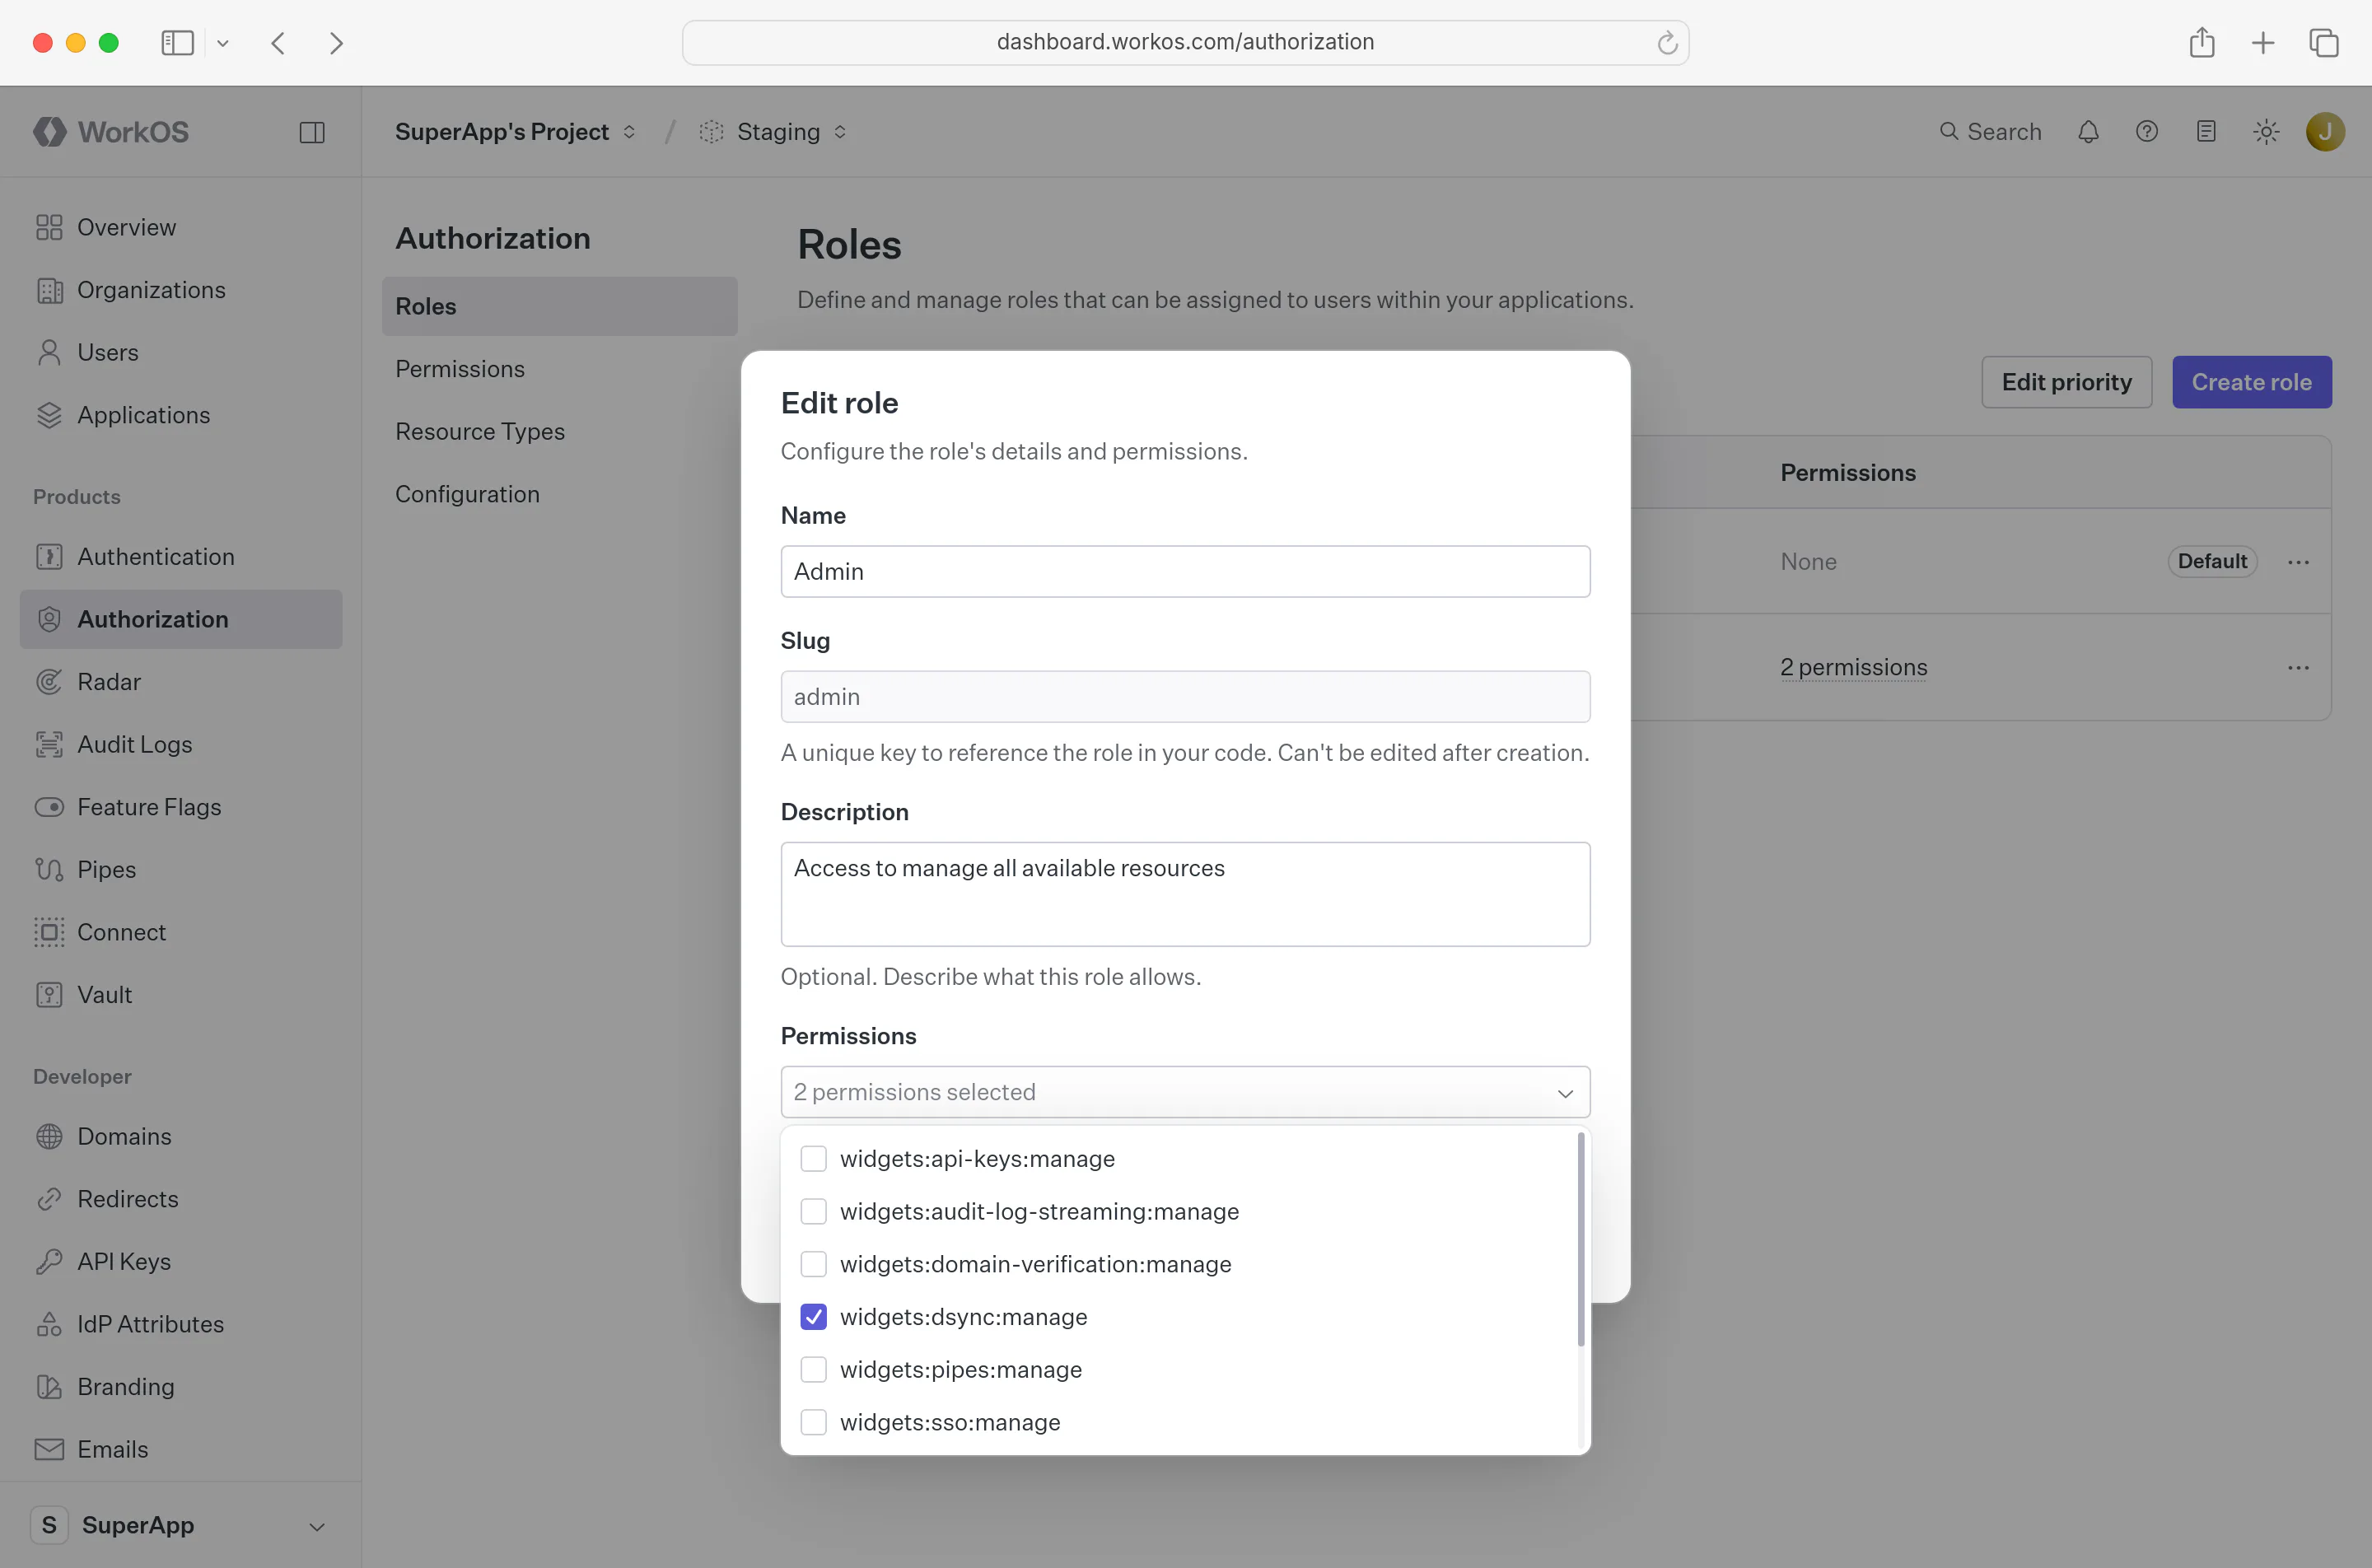Check widgets:sso:manage permission

(814, 1422)
